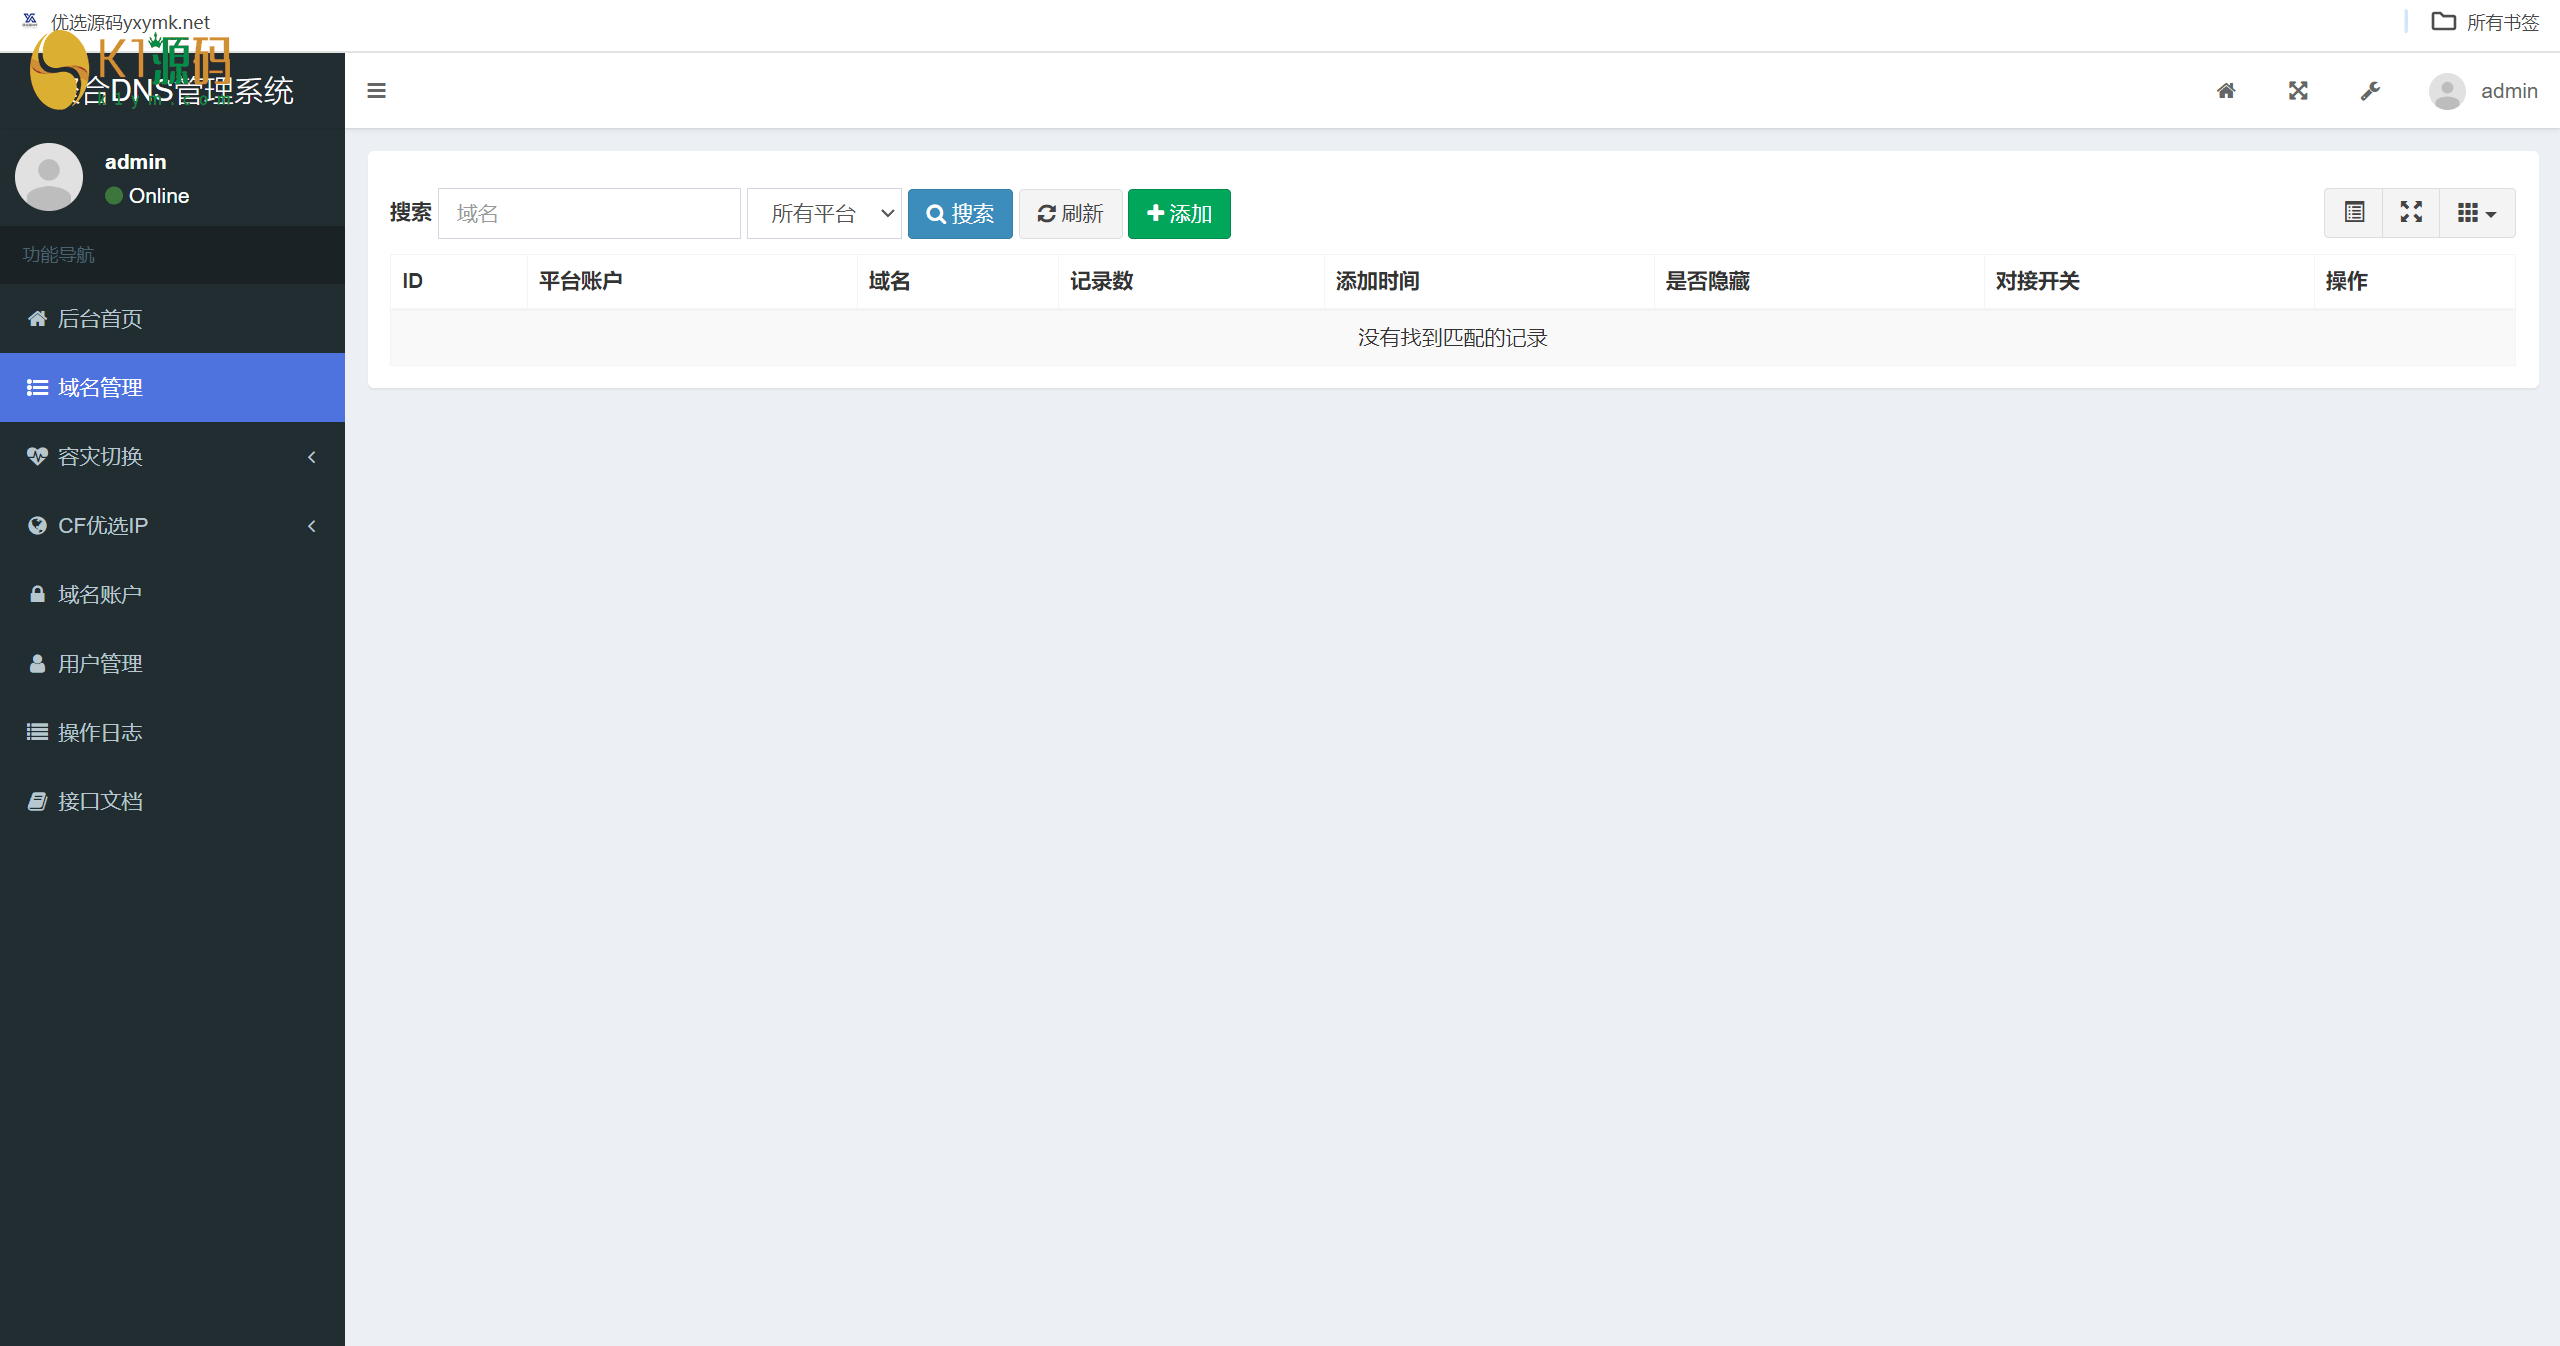Click the 域名 search input field
2560x1346 pixels.
coord(589,214)
